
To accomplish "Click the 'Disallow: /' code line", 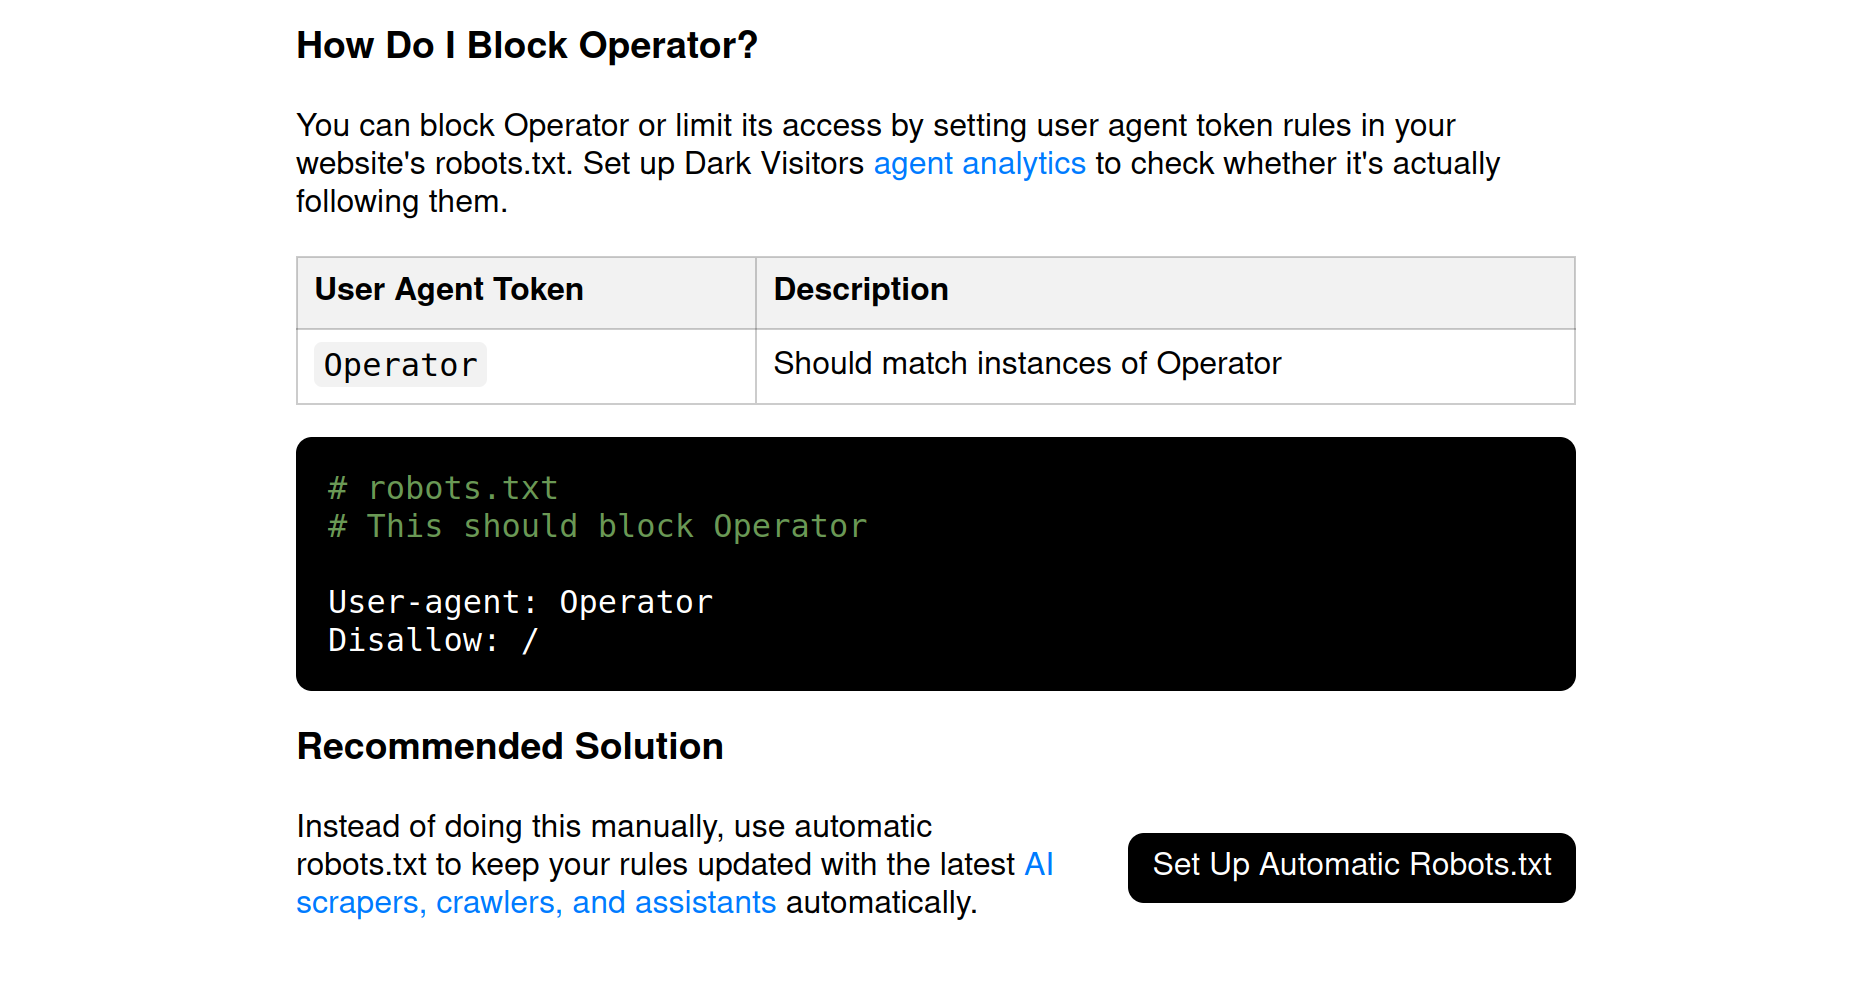I will click(x=432, y=641).
